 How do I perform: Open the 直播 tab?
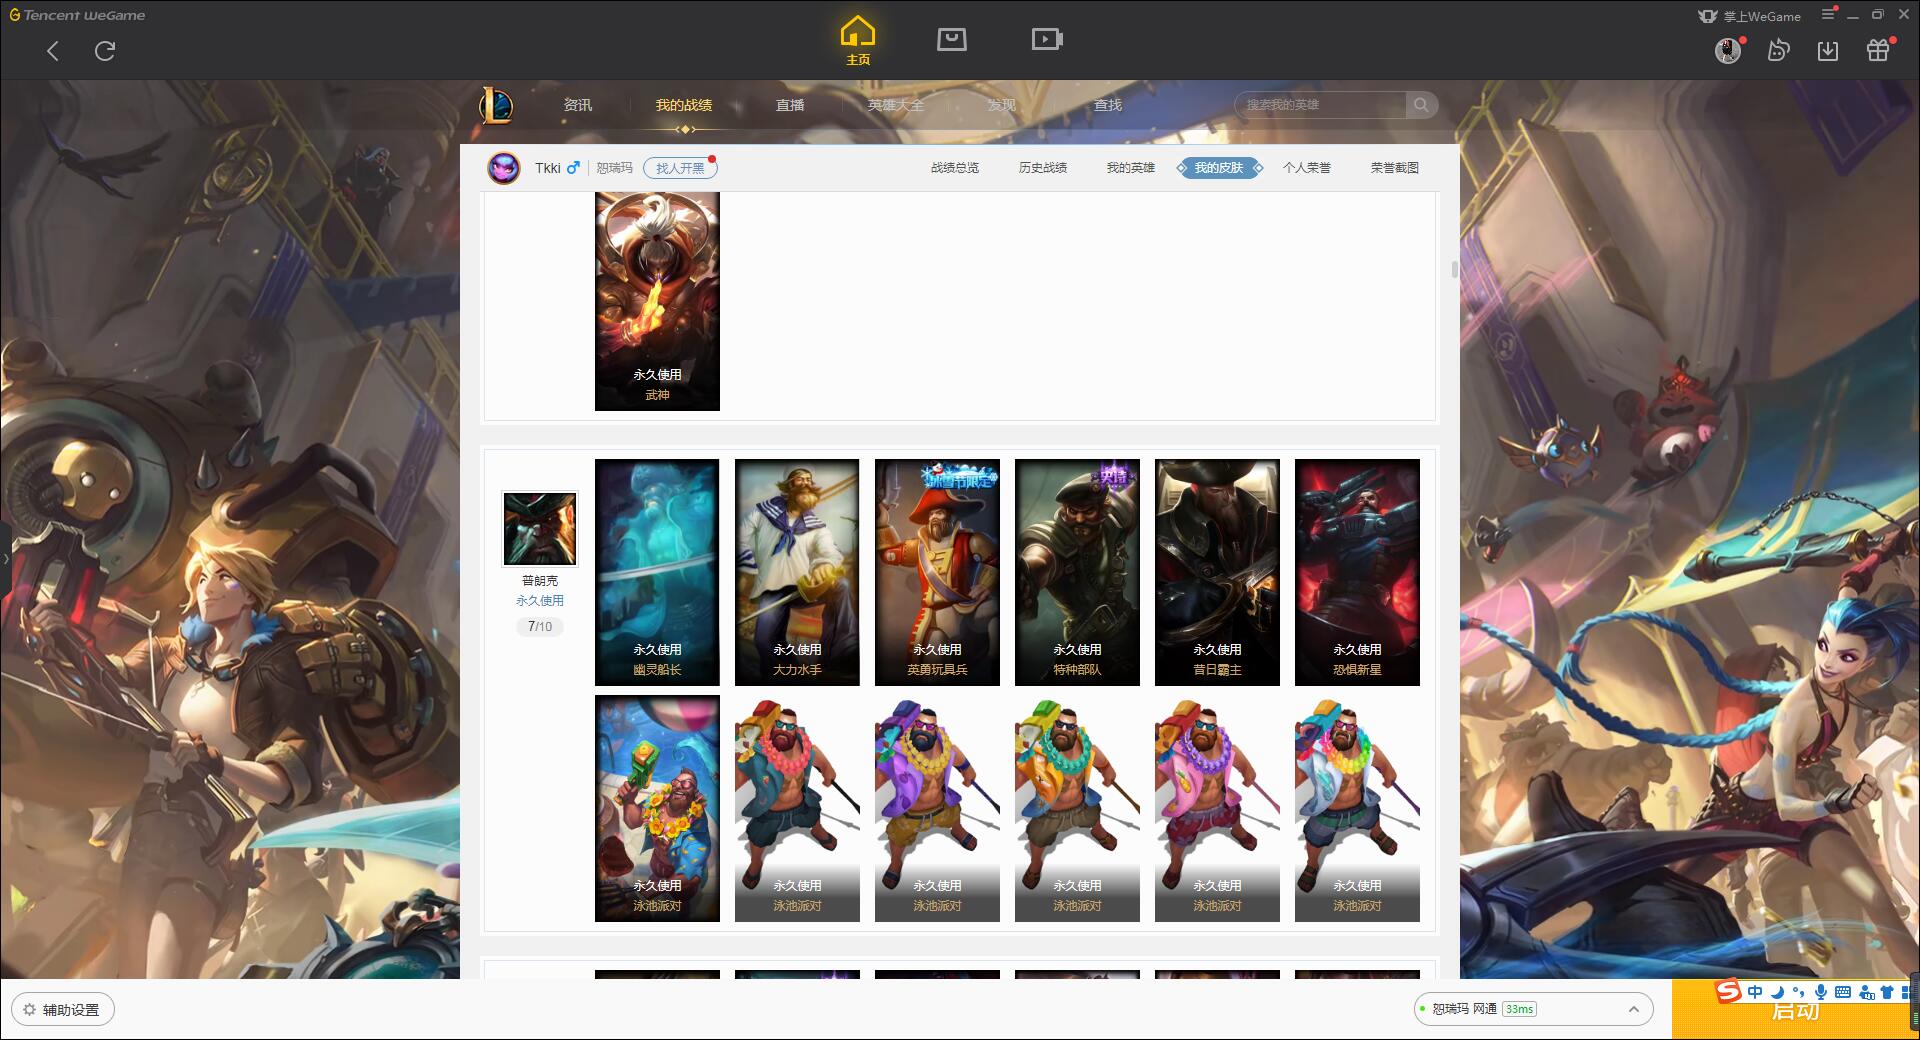(x=790, y=105)
